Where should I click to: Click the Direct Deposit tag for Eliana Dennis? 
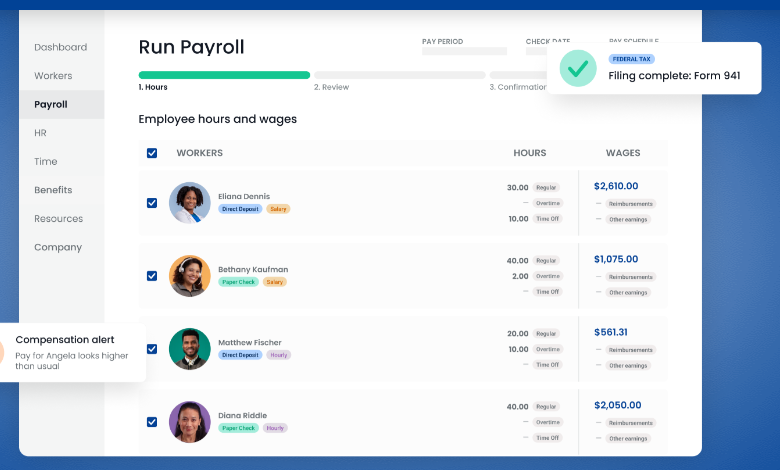tap(240, 209)
